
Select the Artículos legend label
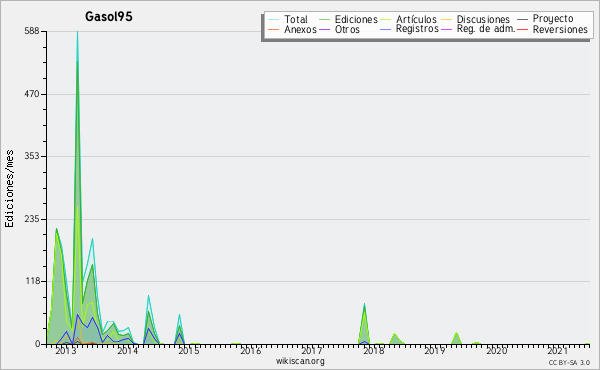pyautogui.click(x=416, y=19)
